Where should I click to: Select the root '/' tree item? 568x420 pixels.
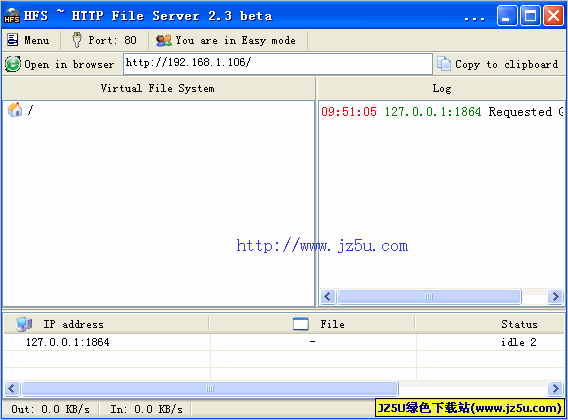click(30, 109)
